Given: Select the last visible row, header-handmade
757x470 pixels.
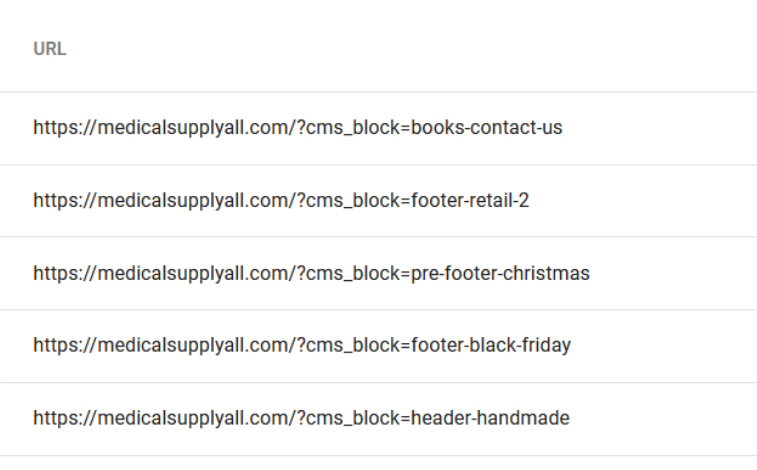Looking at the screenshot, I should 378,419.
